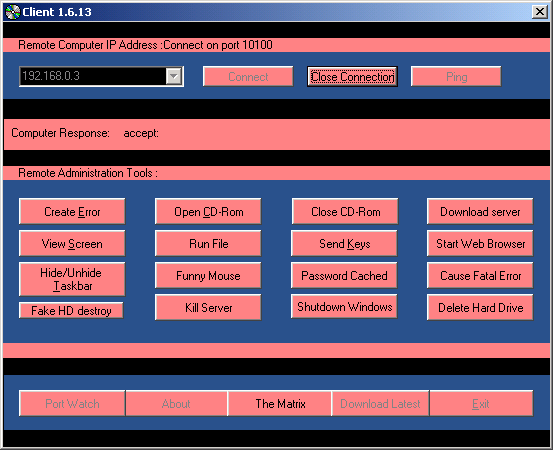Image resolution: width=553 pixels, height=450 pixels.
Task: Open the Port Watch tab
Action: point(72,403)
